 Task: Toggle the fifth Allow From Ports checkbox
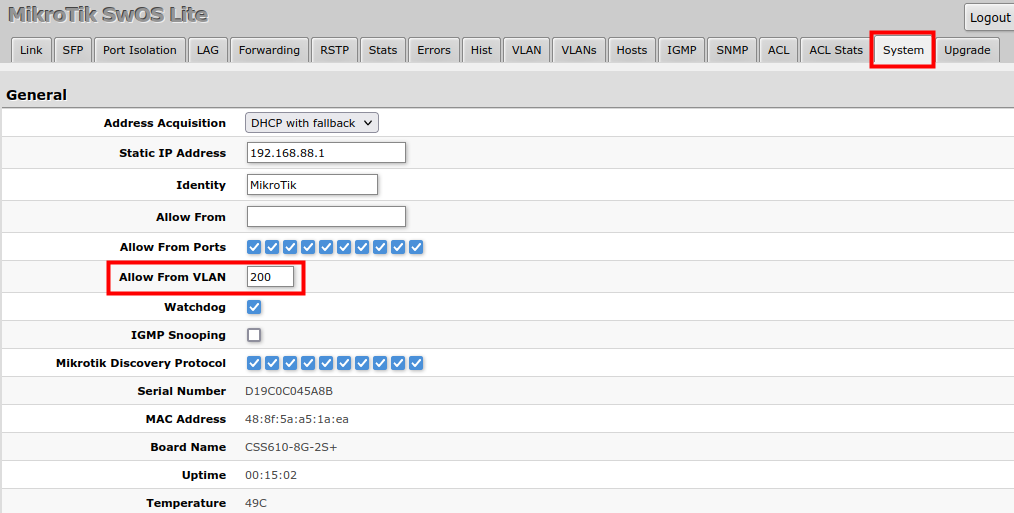(x=326, y=247)
